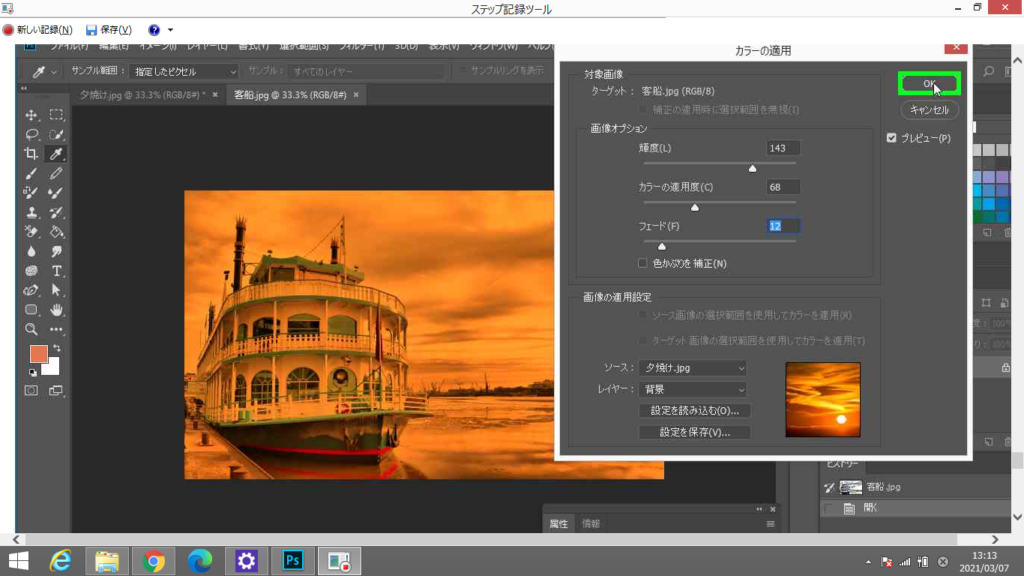Select the Quick Selection tool
This screenshot has width=1024, height=576.
(56, 135)
